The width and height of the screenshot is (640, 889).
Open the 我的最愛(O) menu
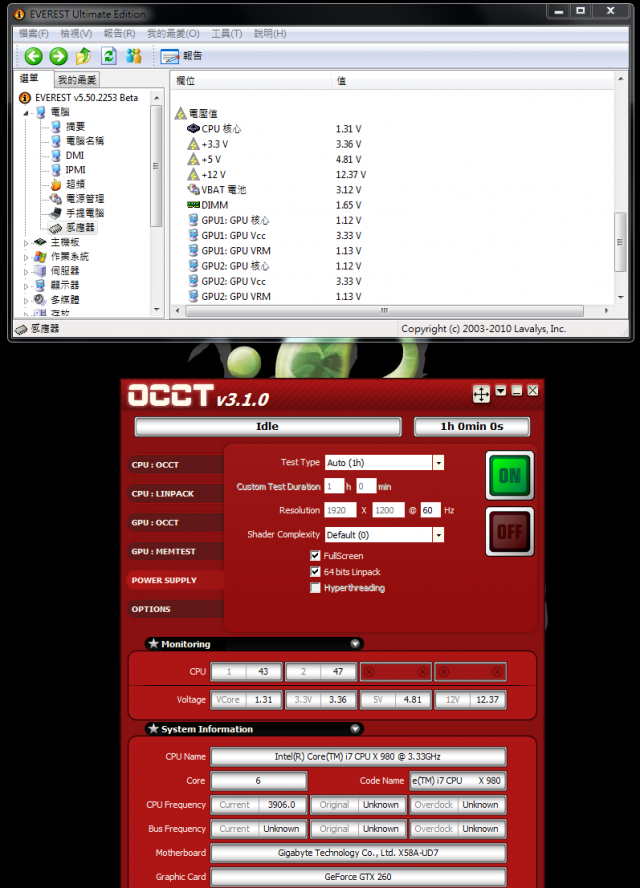(x=173, y=33)
